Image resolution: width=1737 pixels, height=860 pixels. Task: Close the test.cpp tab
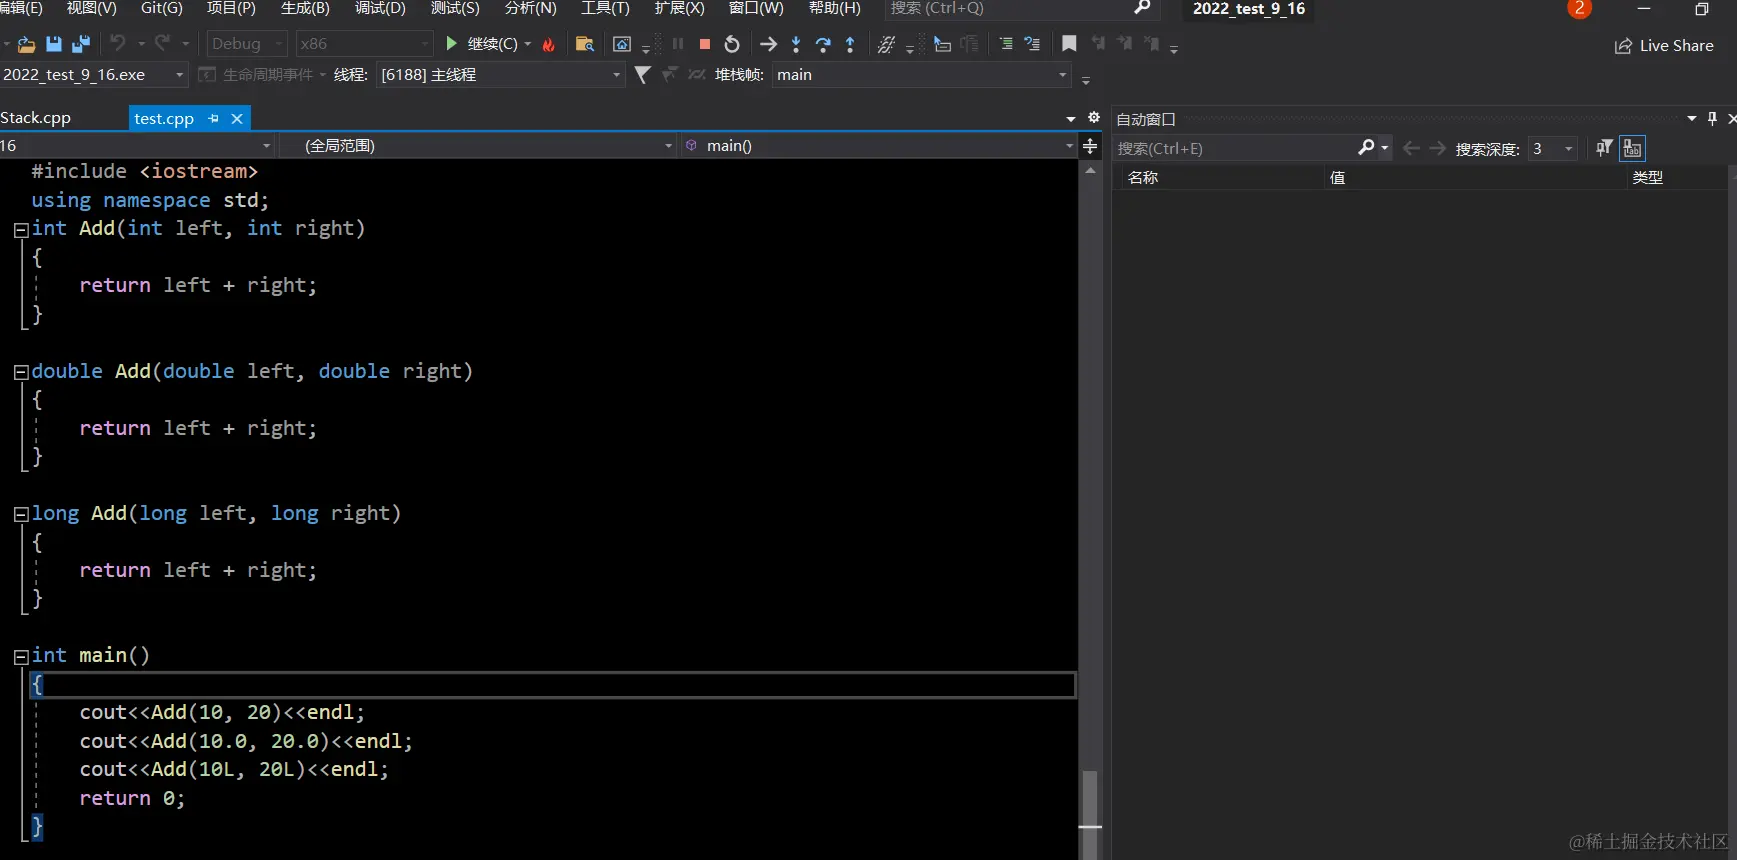point(237,118)
